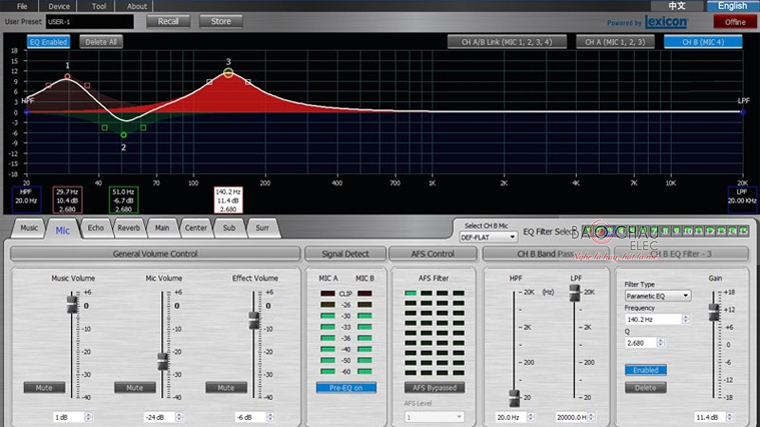The width and height of the screenshot is (760, 427).
Task: Open the File menu
Action: pyautogui.click(x=22, y=6)
